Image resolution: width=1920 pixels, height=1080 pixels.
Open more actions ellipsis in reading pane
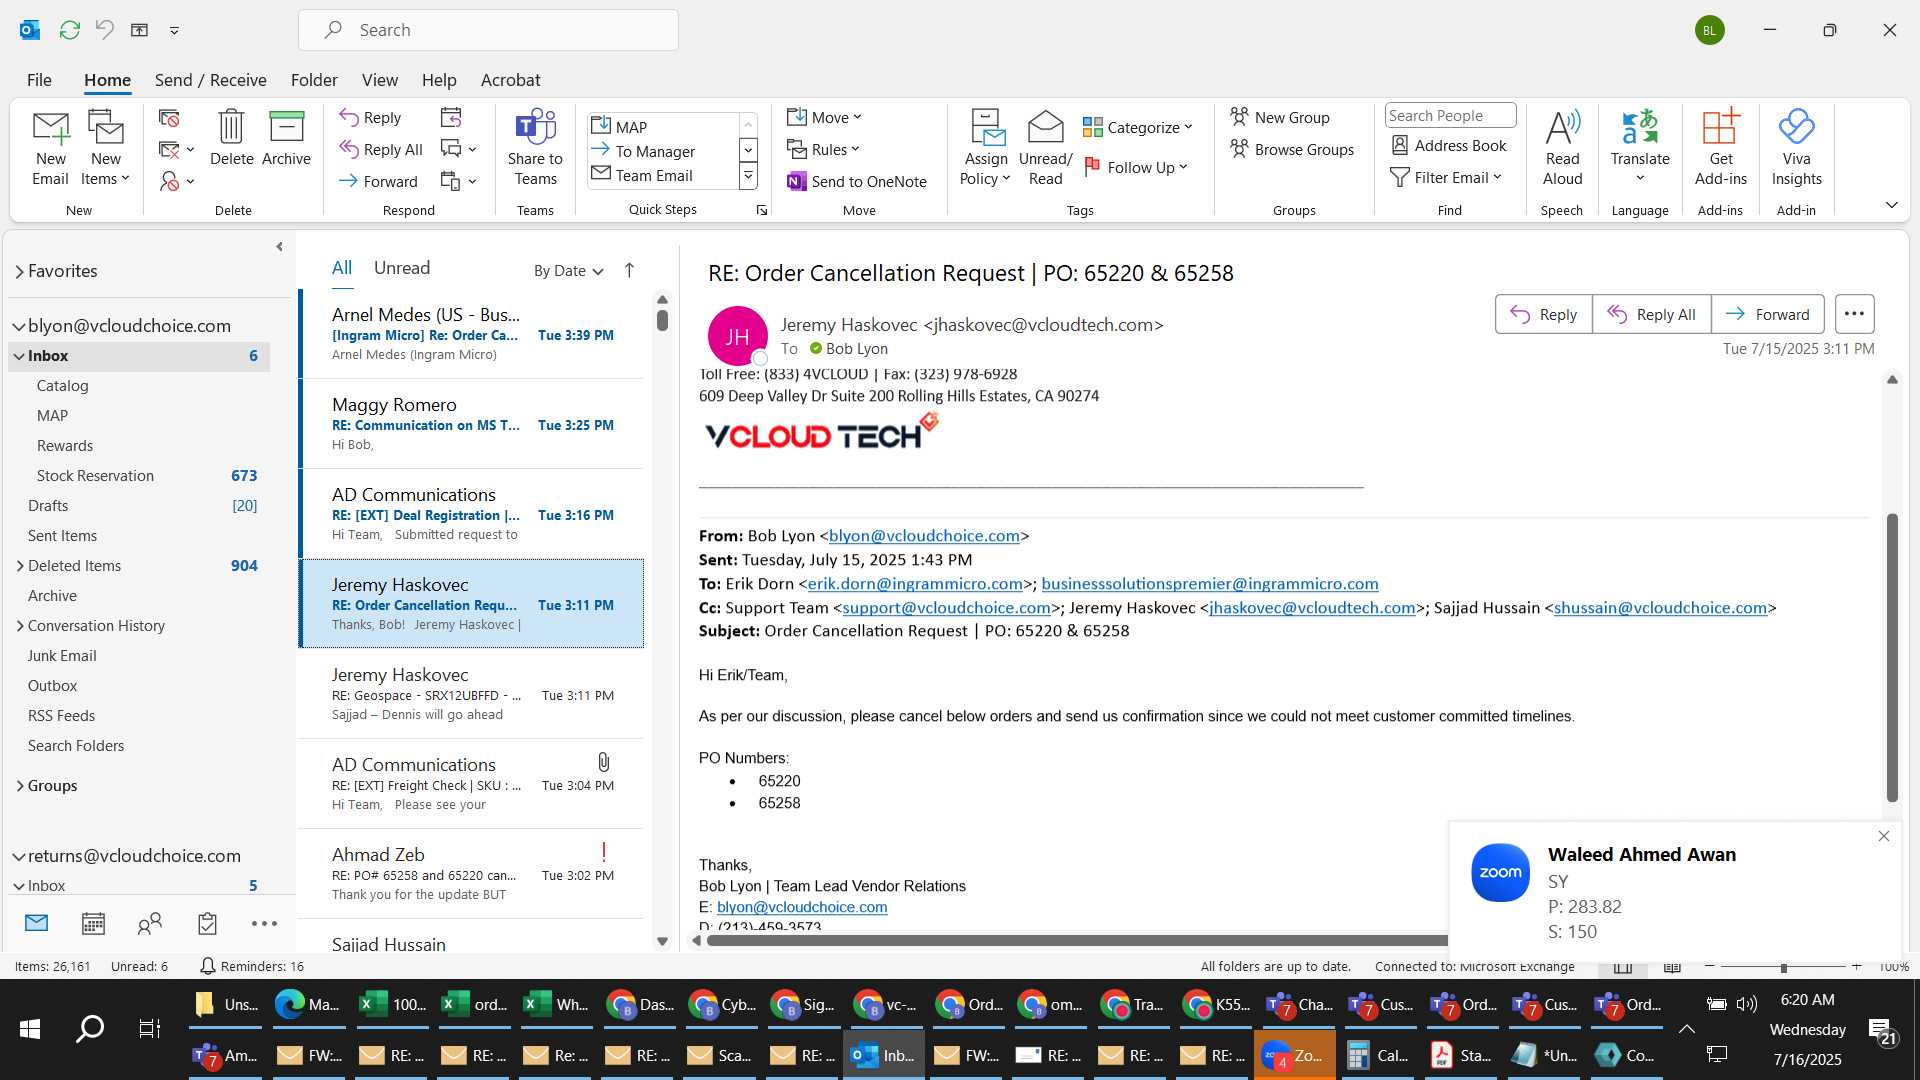[x=1854, y=314]
